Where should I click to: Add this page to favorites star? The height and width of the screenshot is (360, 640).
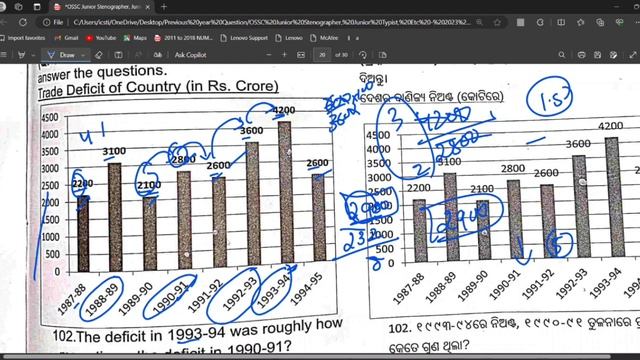[498, 22]
